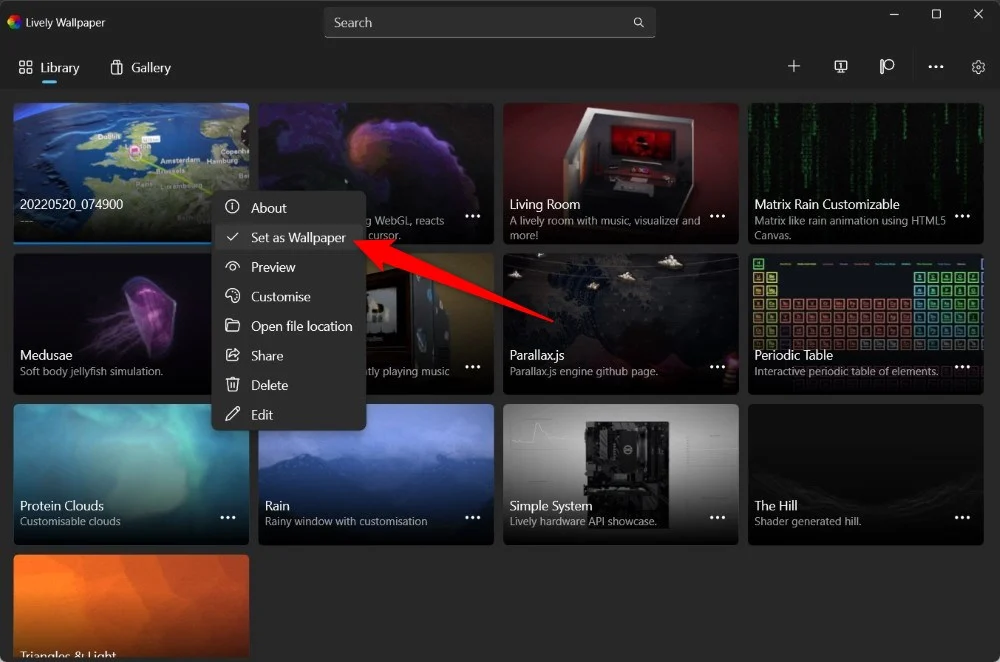Open the toolbar three-dots more menu
Screen dimensions: 1000x662
click(935, 67)
